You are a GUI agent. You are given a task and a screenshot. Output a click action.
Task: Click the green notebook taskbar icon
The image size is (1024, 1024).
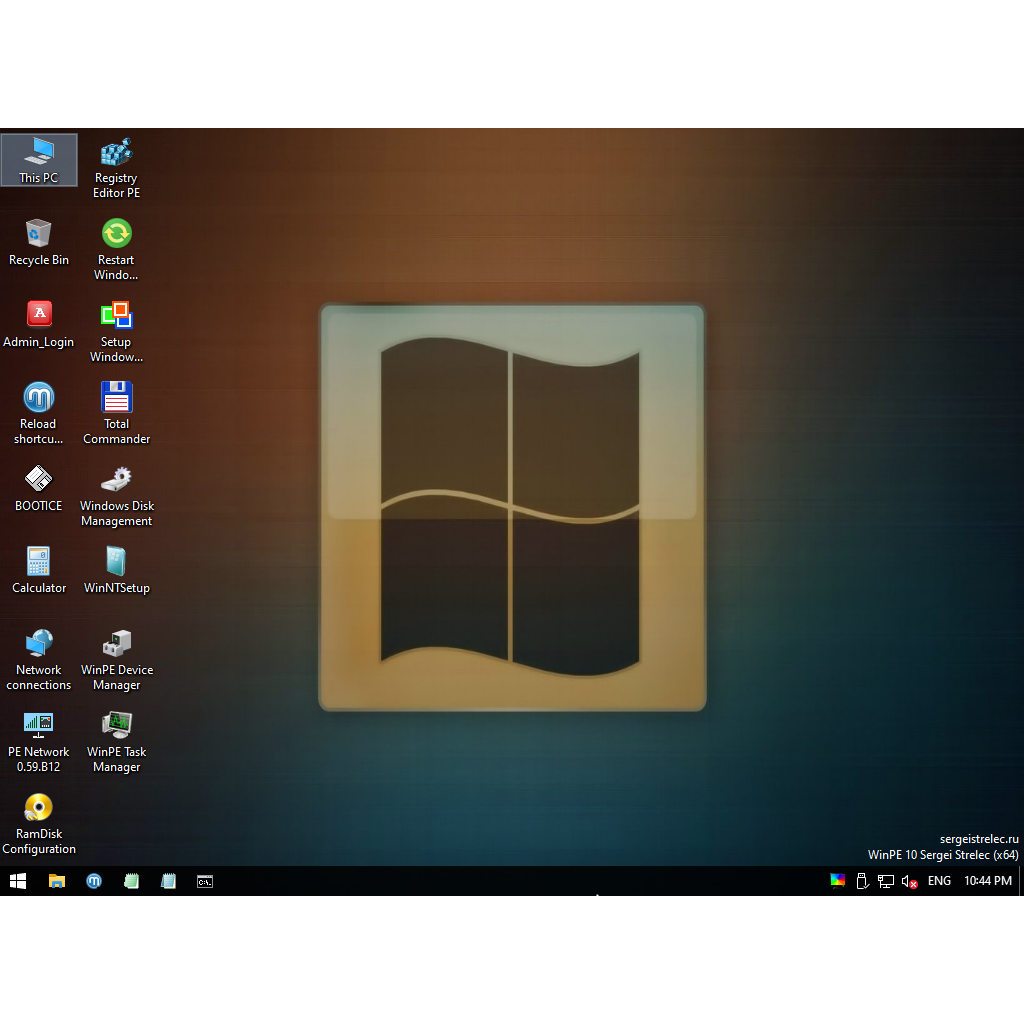coord(131,881)
